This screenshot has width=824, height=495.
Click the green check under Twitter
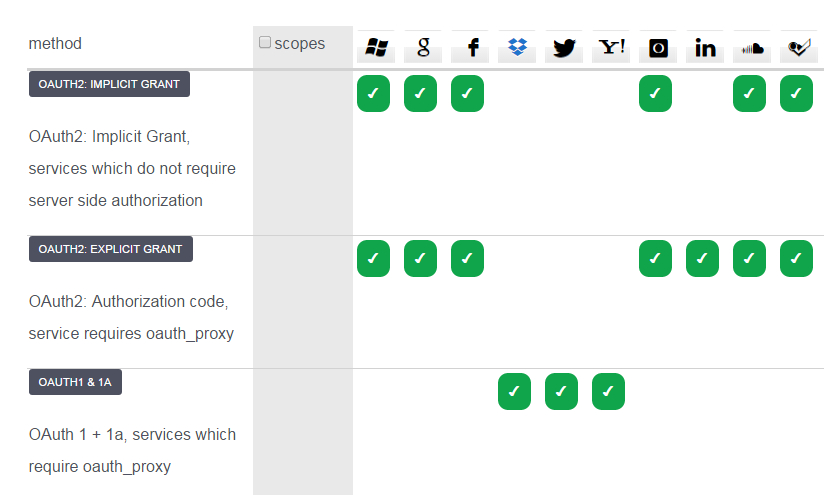[561, 392]
